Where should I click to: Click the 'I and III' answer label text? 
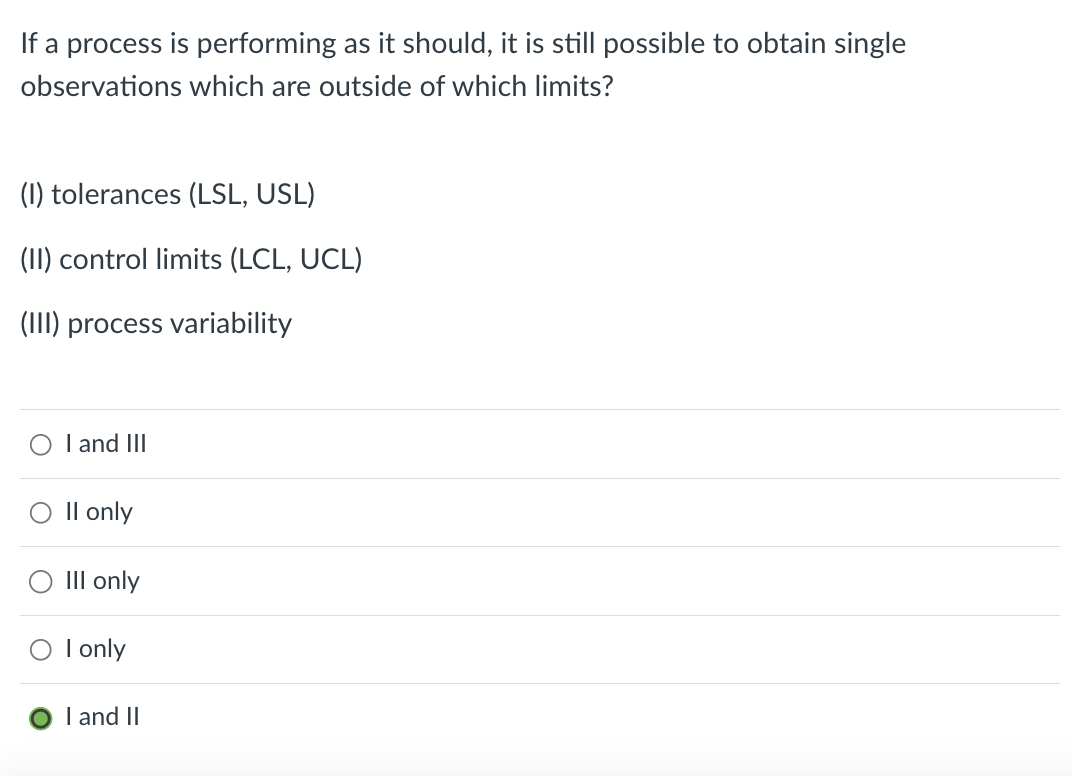pos(105,443)
